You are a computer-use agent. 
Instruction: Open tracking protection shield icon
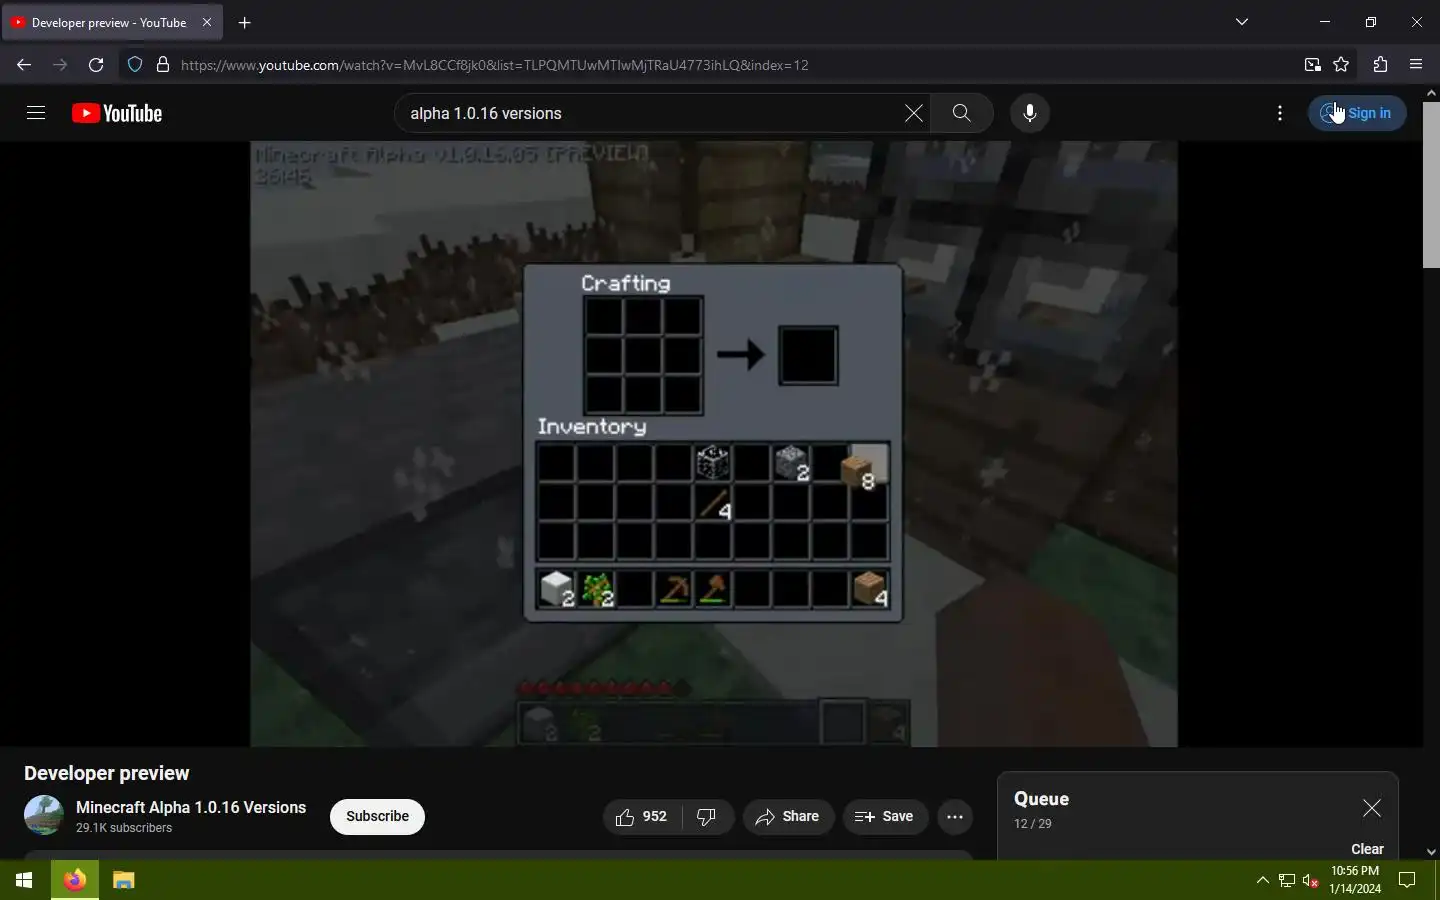coord(135,65)
